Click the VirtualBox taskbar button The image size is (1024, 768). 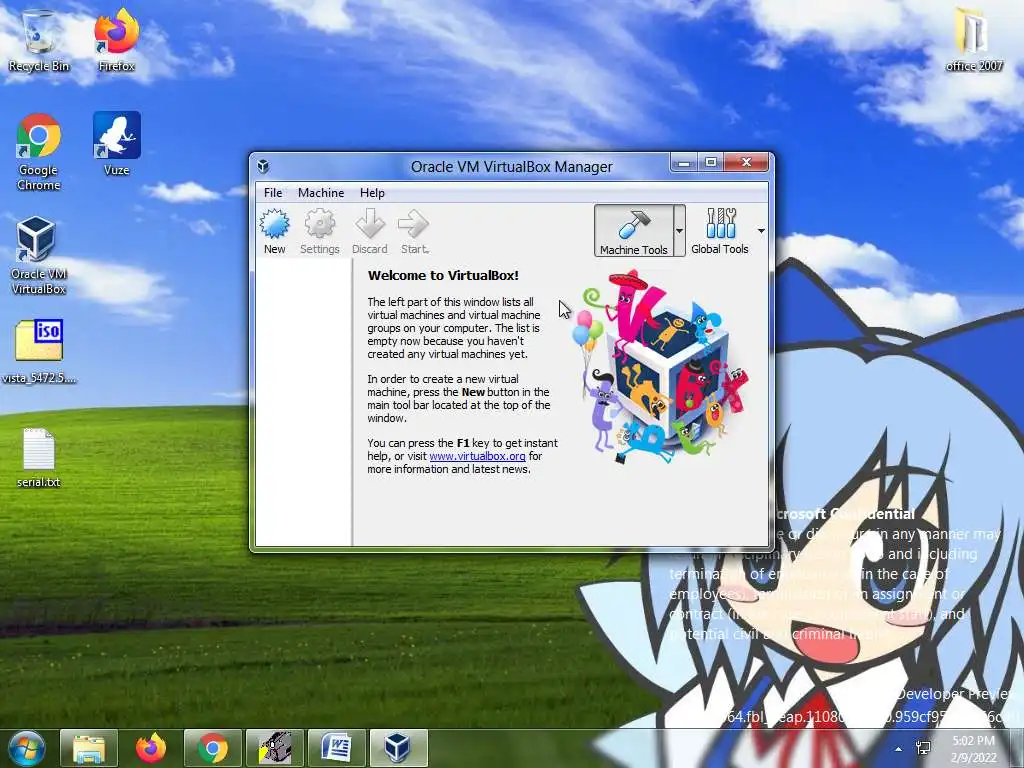point(398,748)
